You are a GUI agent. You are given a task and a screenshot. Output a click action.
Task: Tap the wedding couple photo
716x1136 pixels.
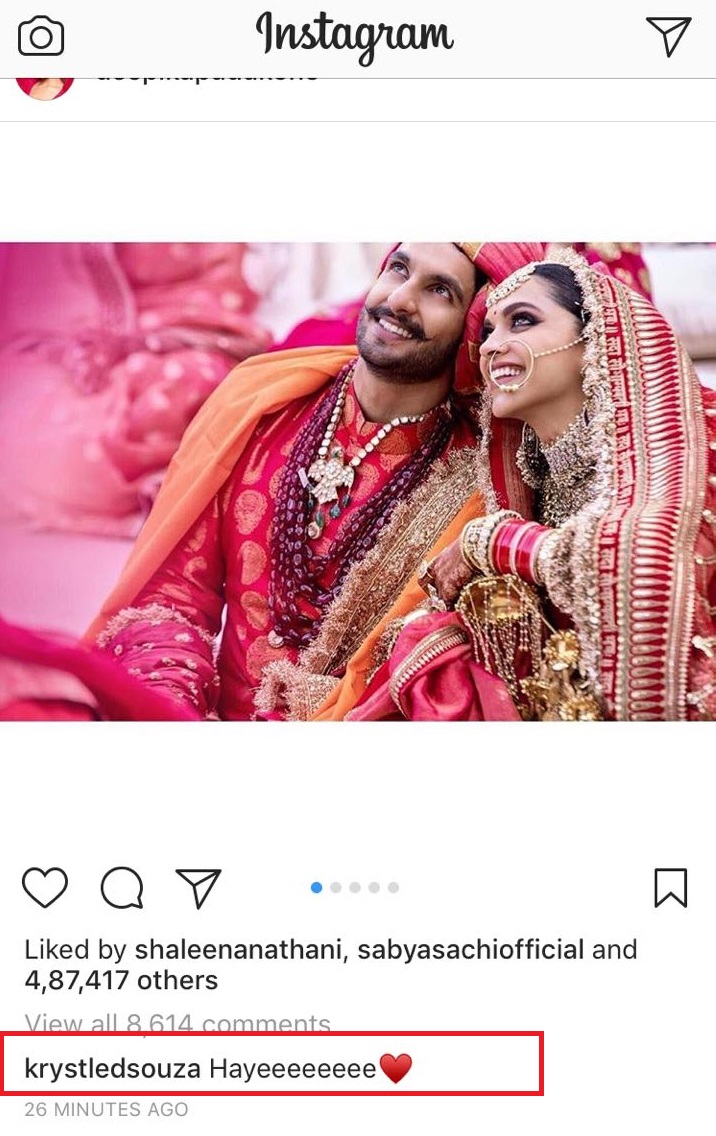click(x=358, y=481)
